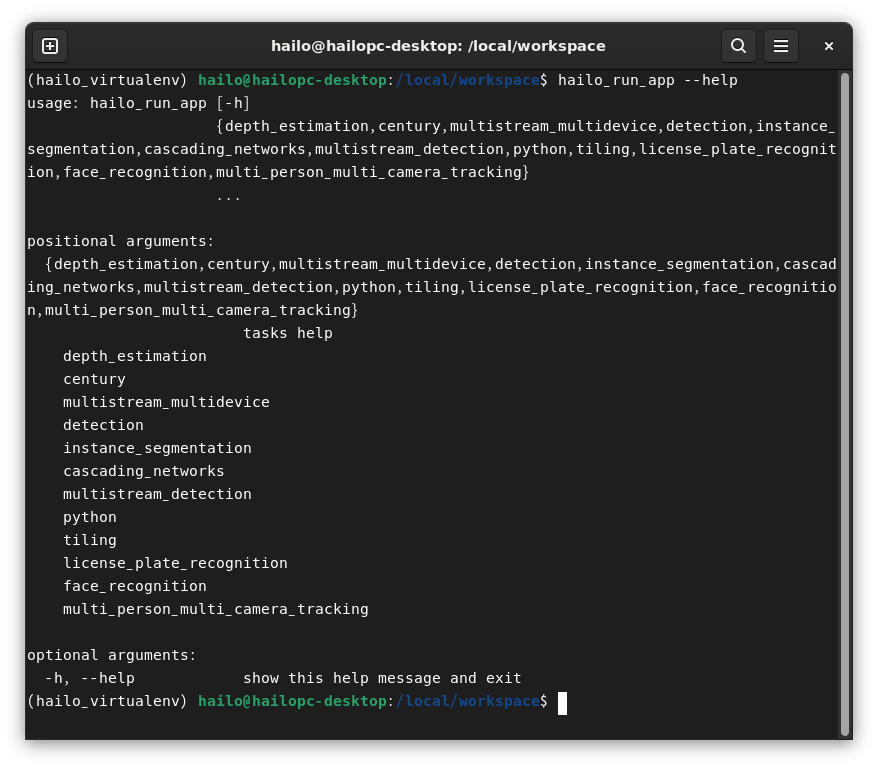Open a new terminal tab
Image resolution: width=878 pixels, height=768 pixels.
click(x=50, y=46)
